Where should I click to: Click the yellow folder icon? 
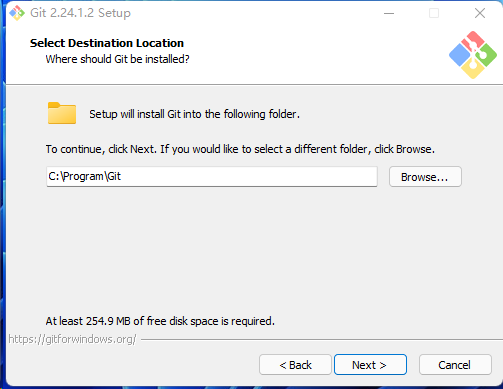coord(62,113)
